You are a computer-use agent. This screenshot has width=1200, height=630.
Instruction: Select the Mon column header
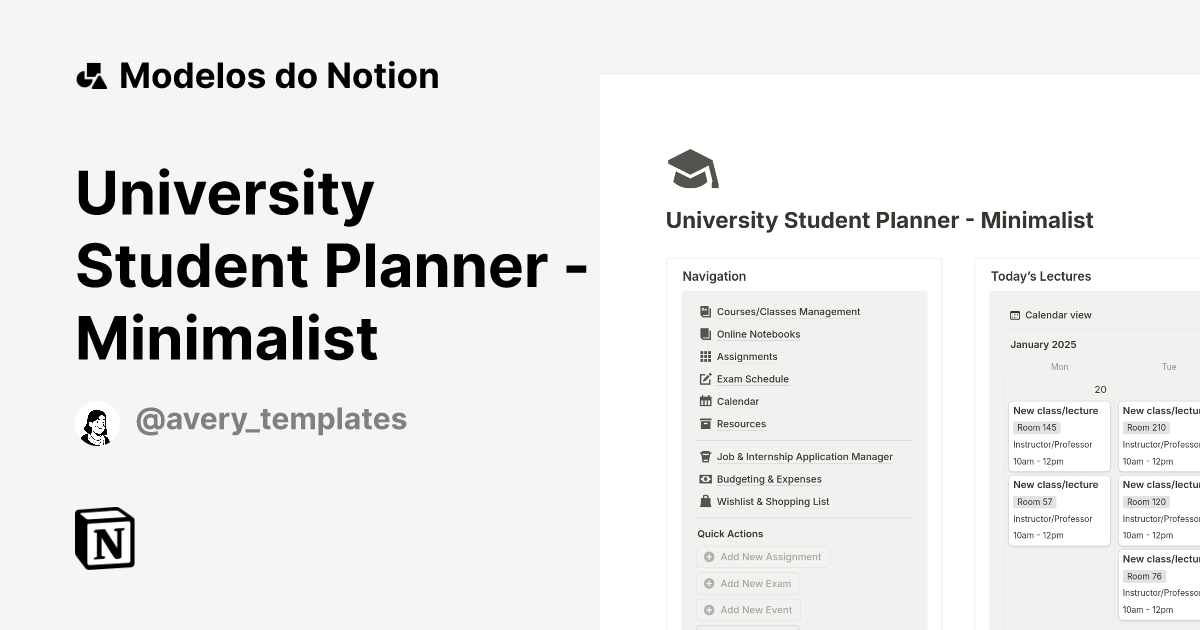pos(1059,367)
